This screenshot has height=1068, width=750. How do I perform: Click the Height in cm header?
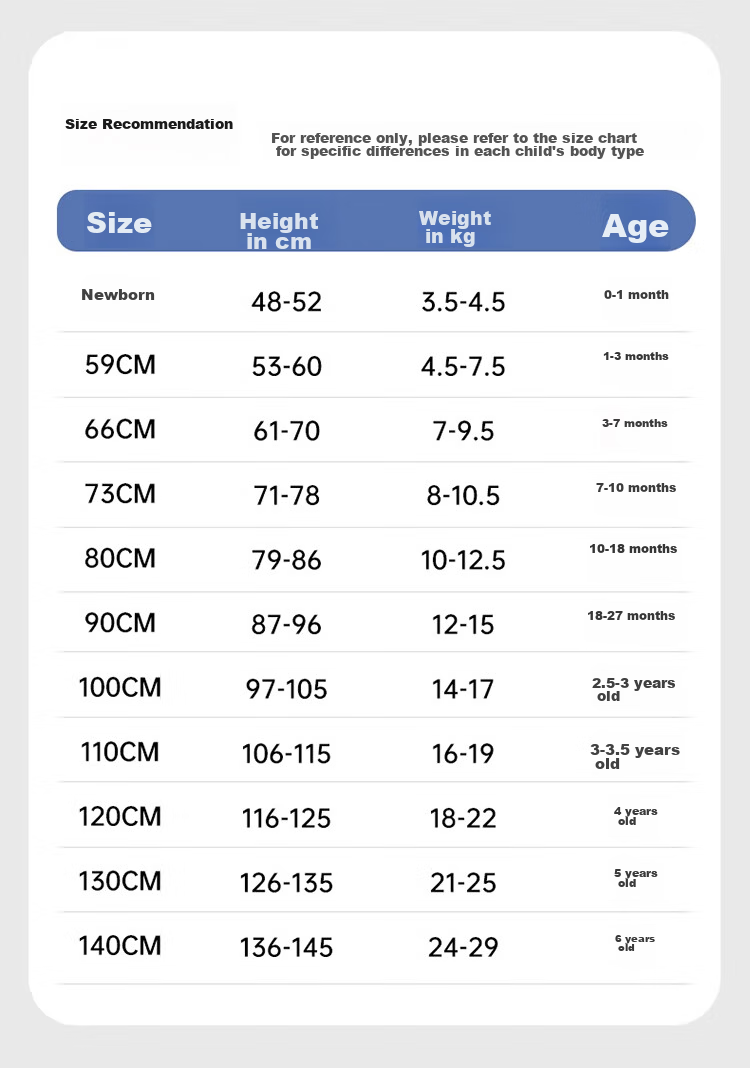tap(279, 230)
